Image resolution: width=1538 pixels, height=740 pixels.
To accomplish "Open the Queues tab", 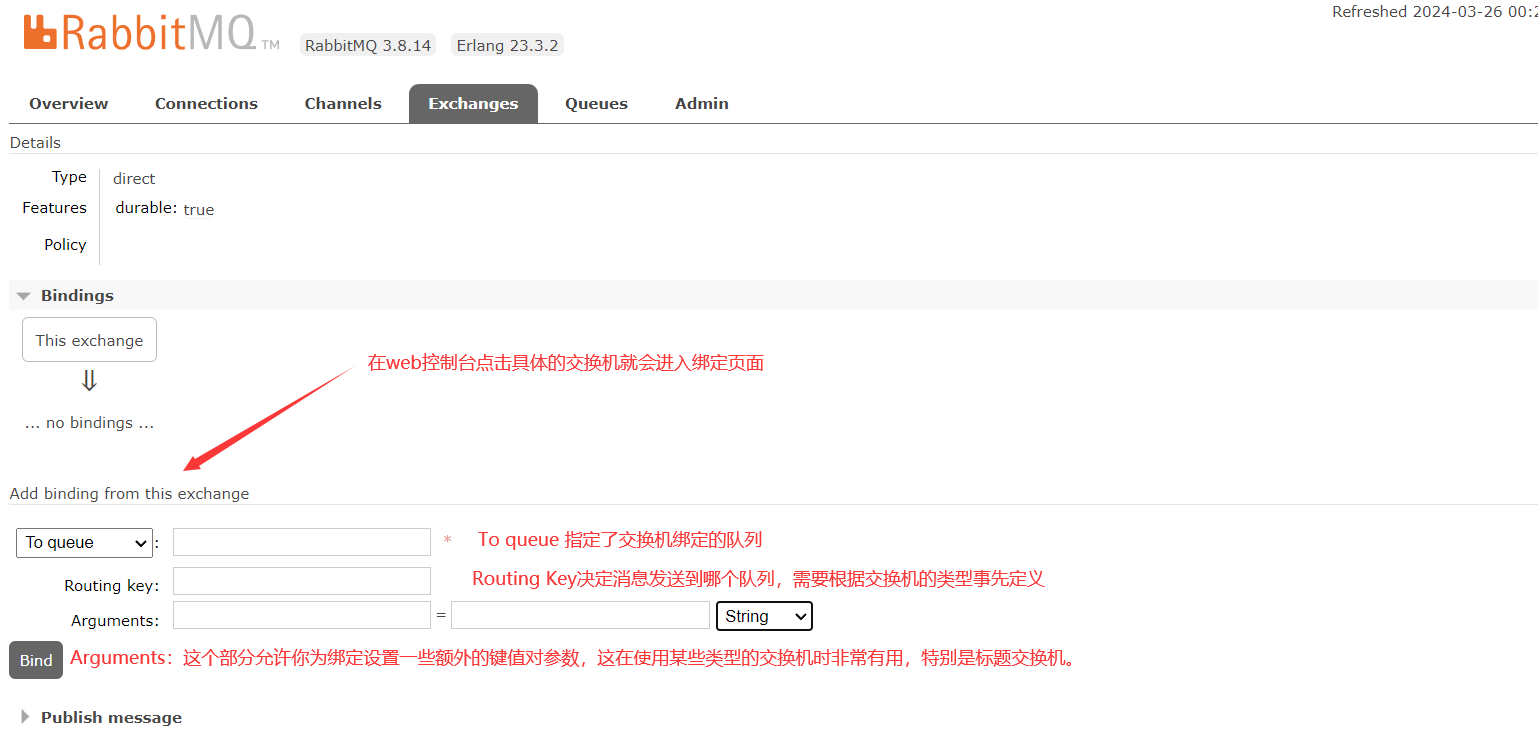I will point(596,104).
